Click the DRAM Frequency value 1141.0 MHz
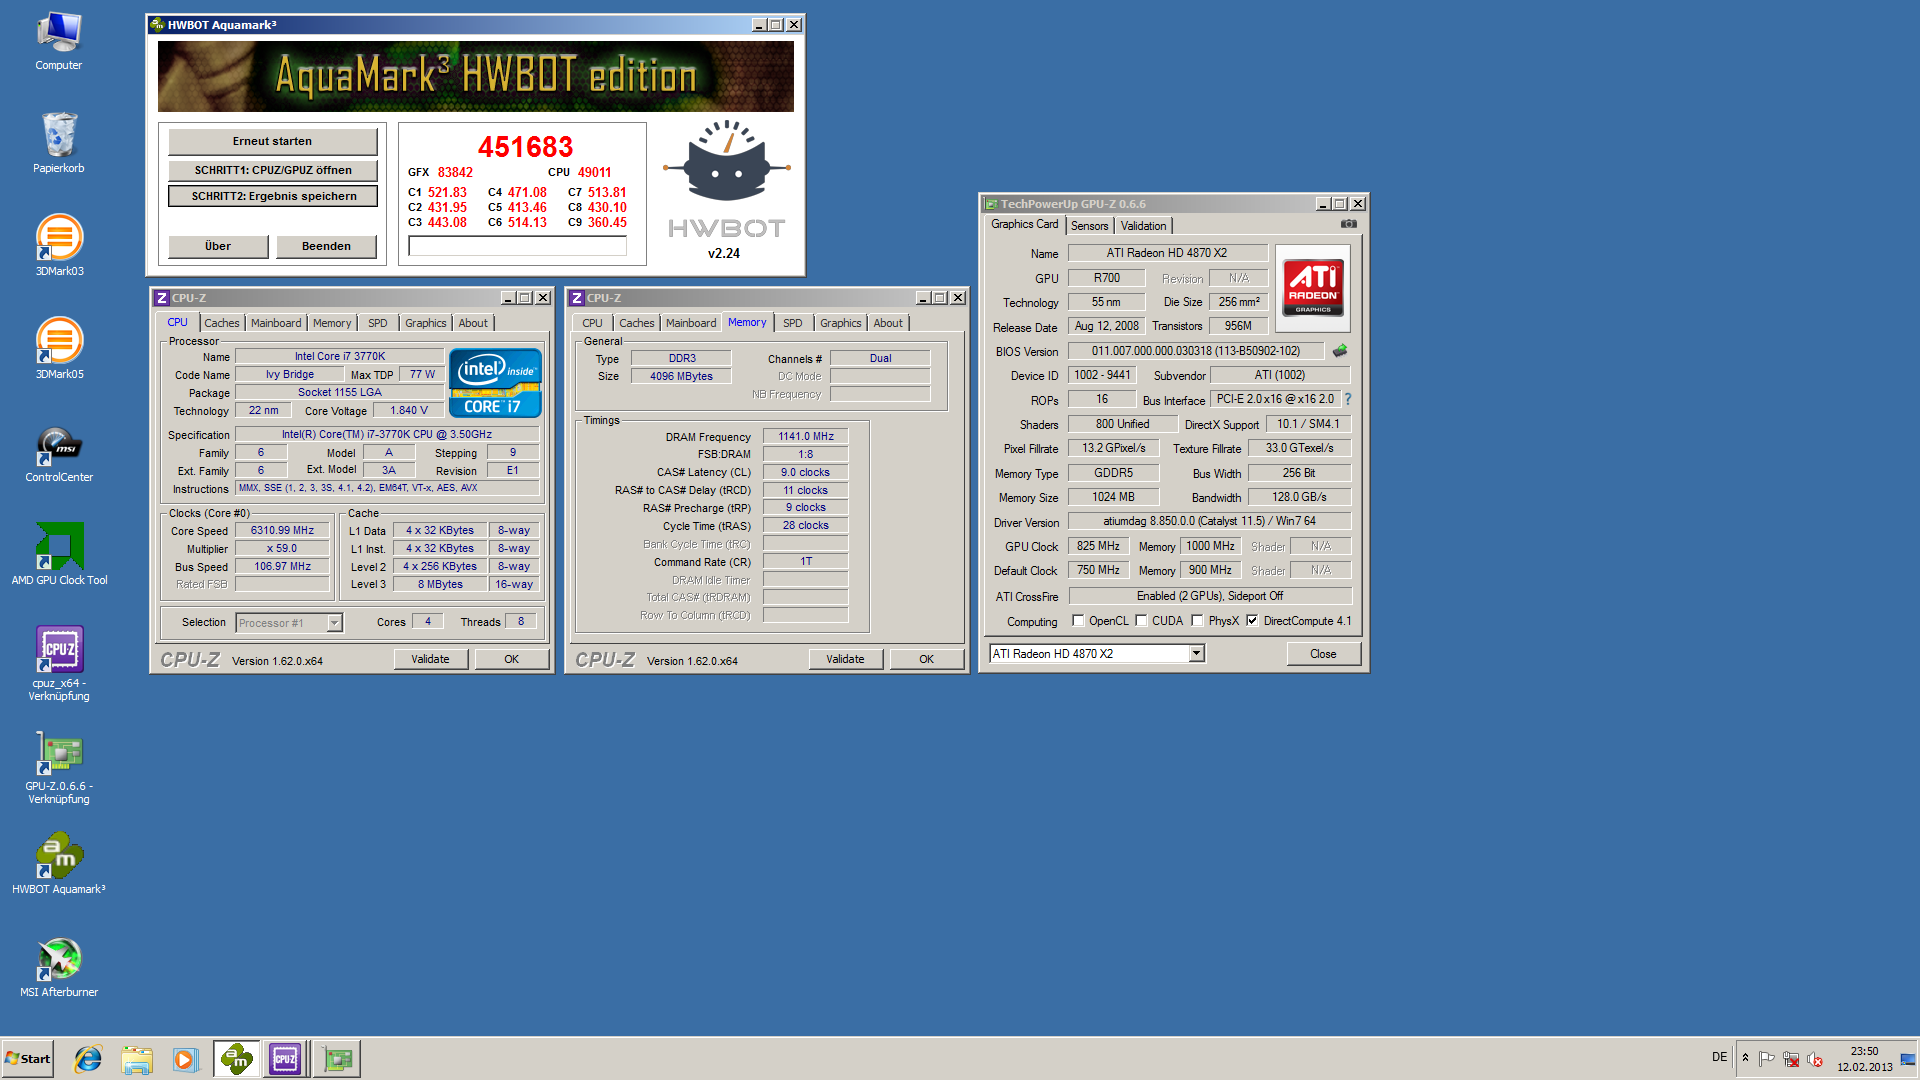The height and width of the screenshot is (1080, 1920). [x=806, y=436]
